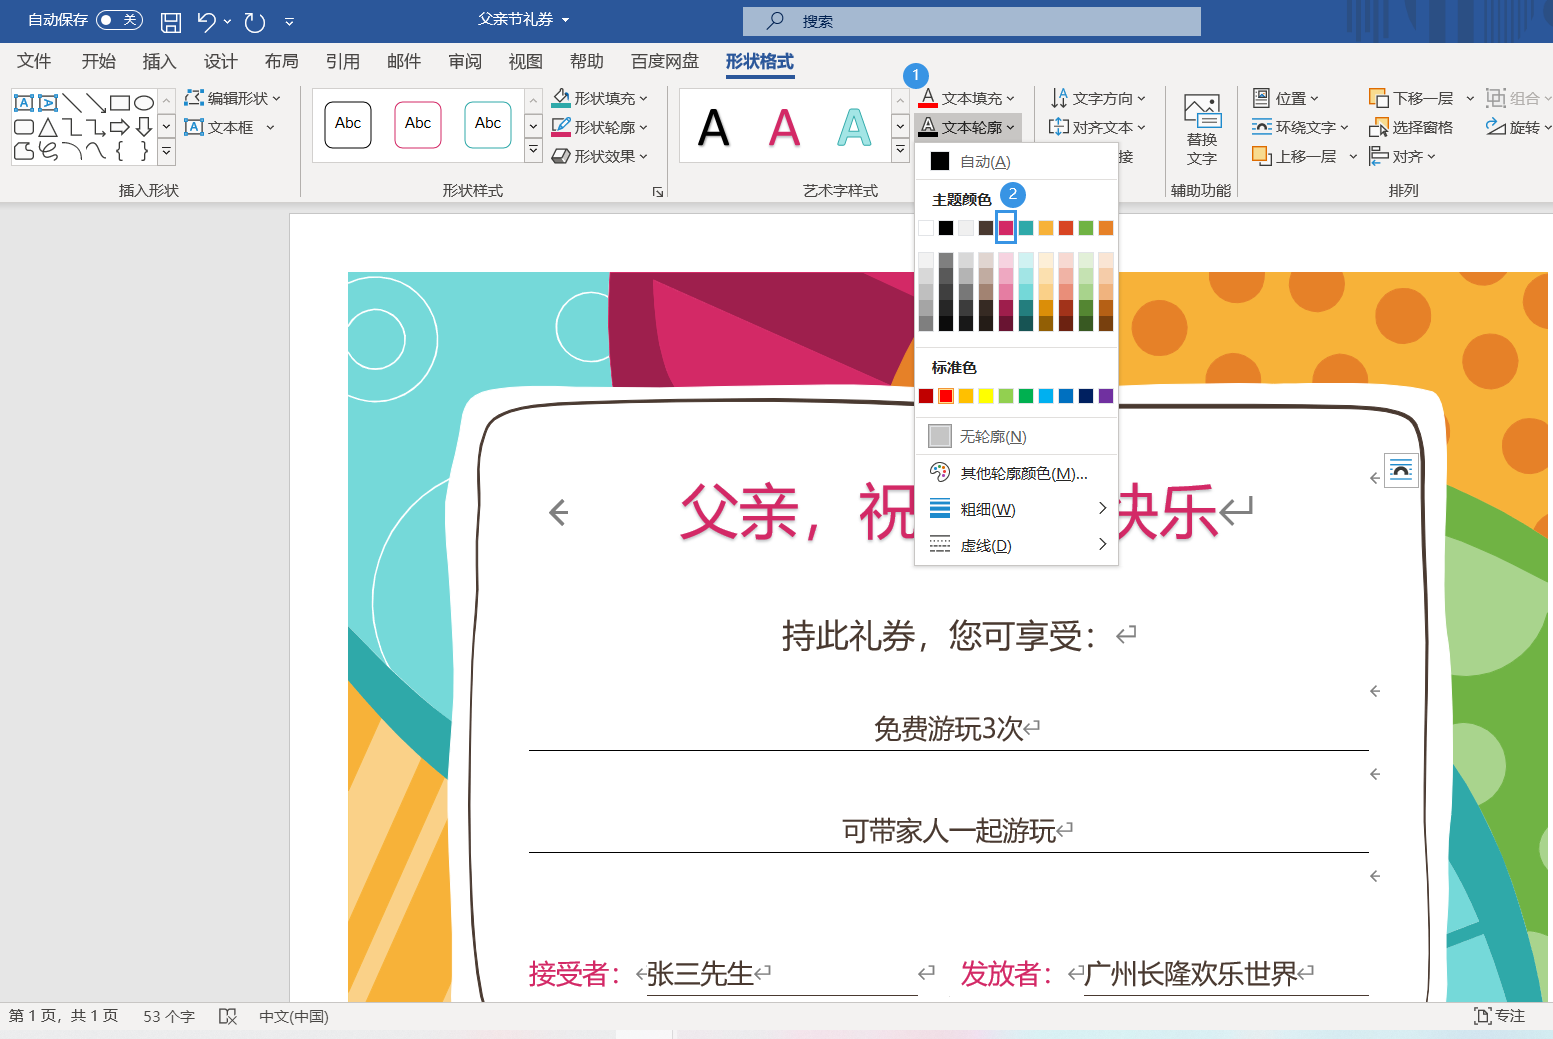Click 上移一层 (Bring Forward)
Viewport: 1553px width, 1039px height.
1294,156
